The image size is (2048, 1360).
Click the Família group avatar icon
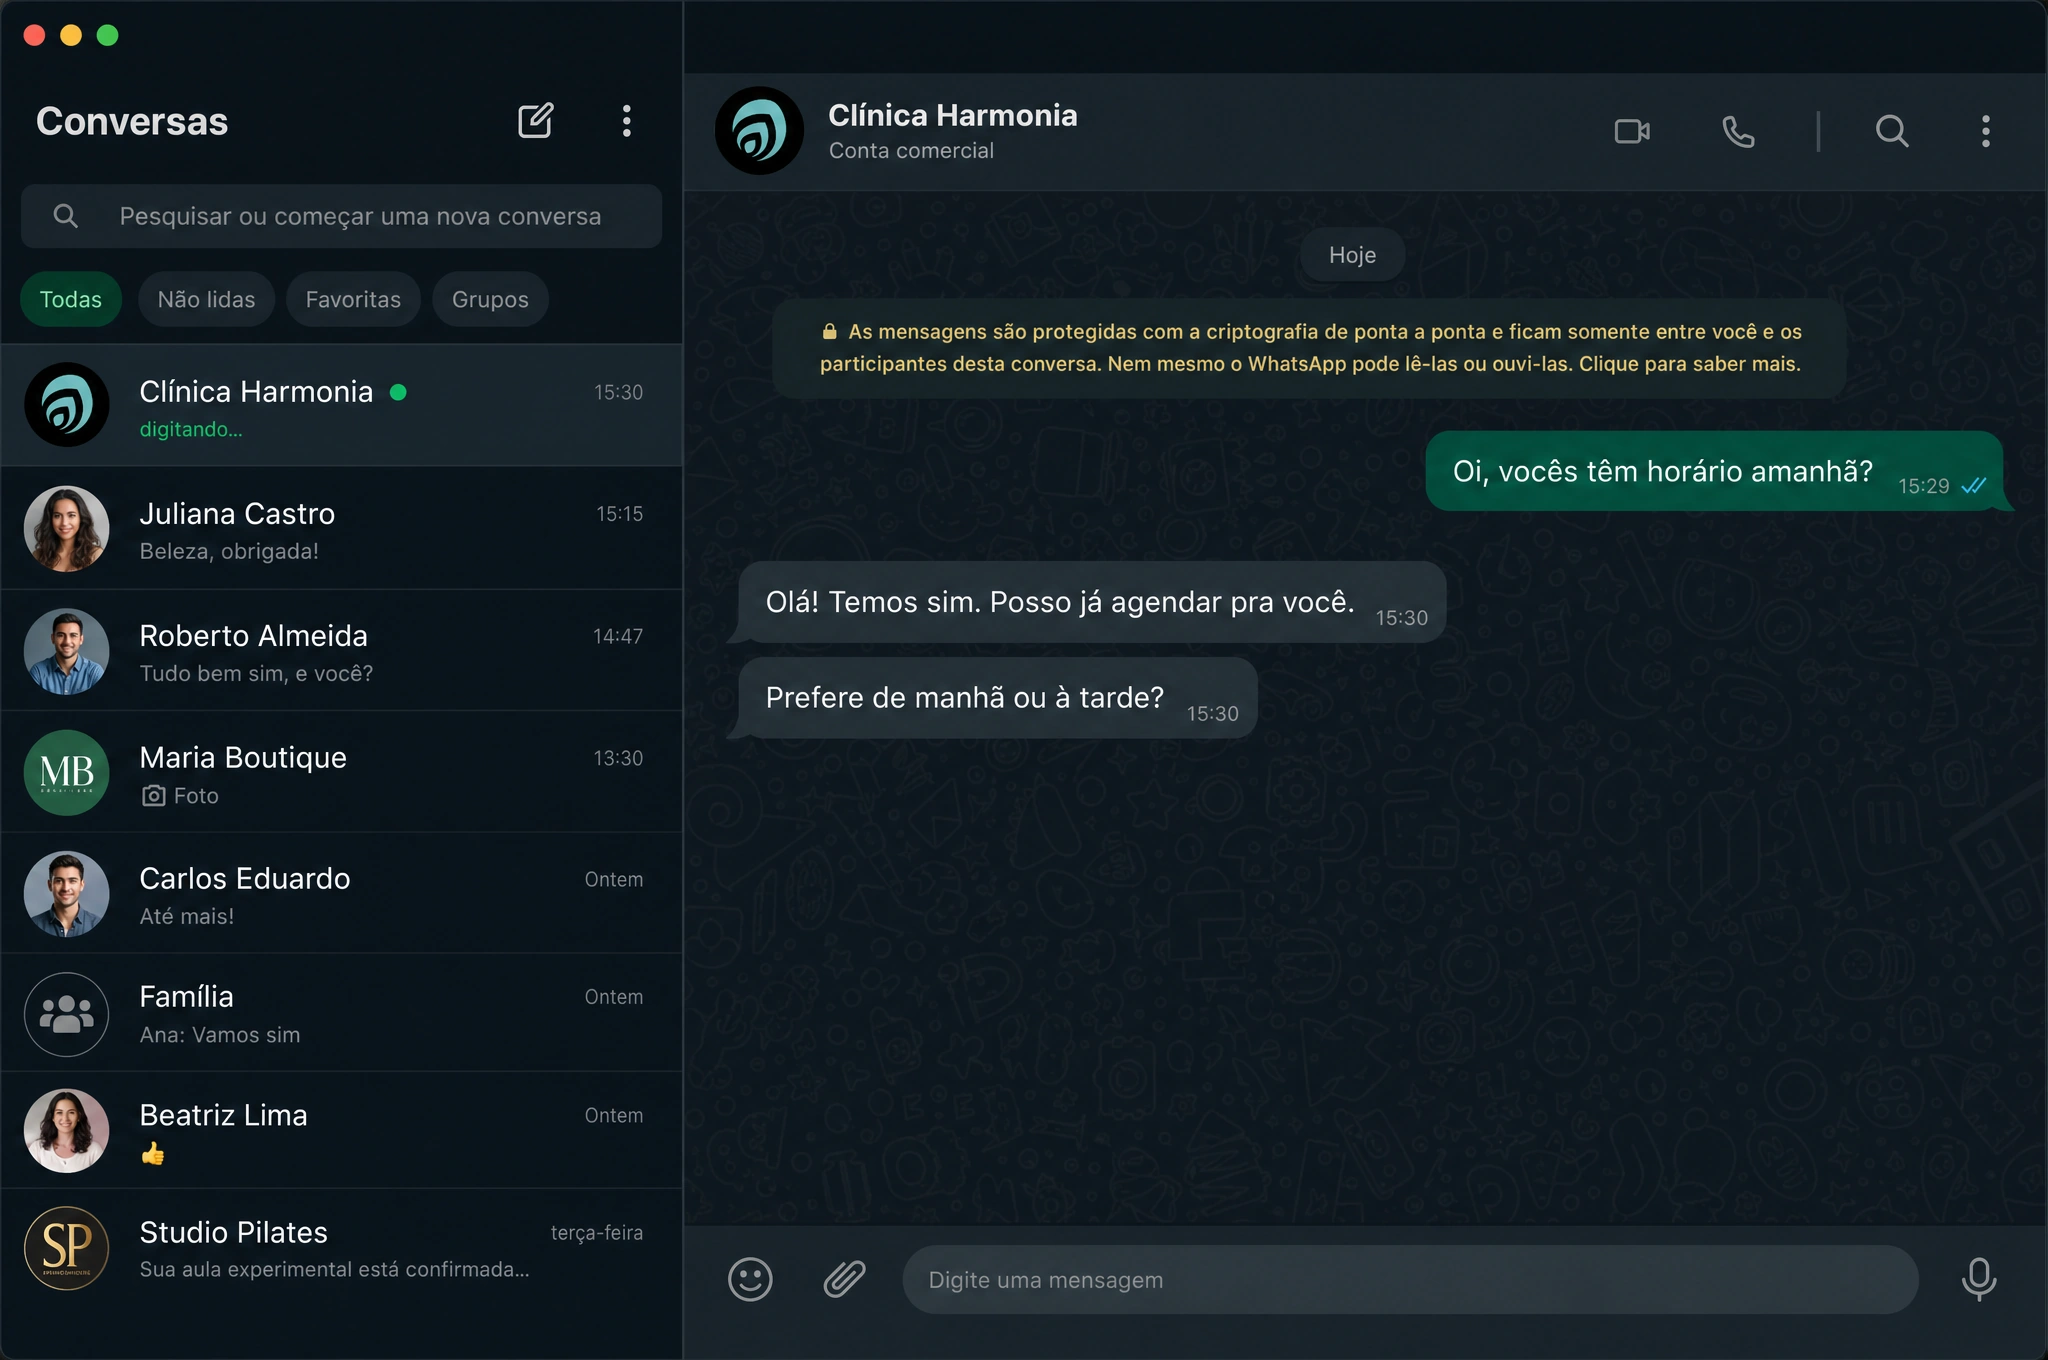coord(67,1014)
